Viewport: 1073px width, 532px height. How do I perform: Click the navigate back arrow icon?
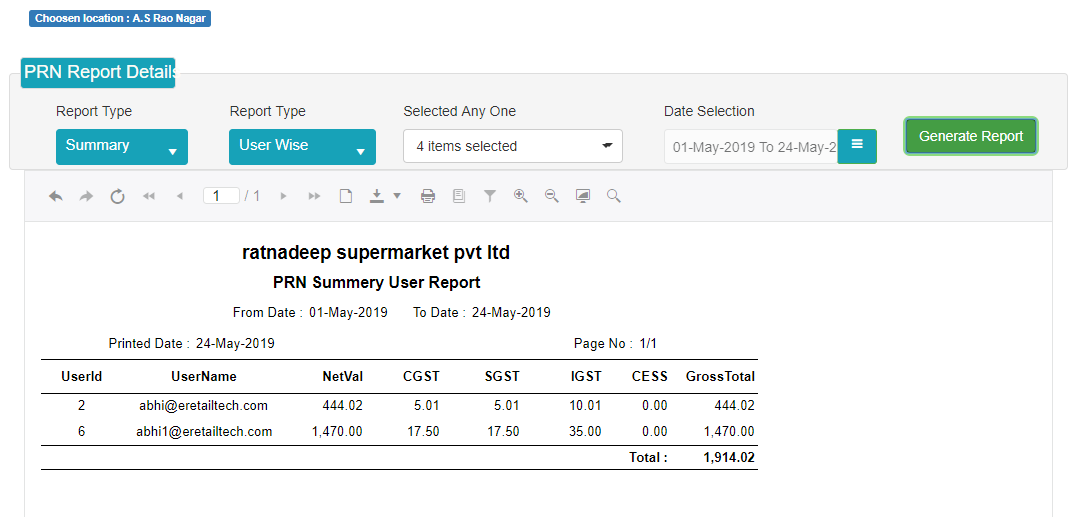56,197
